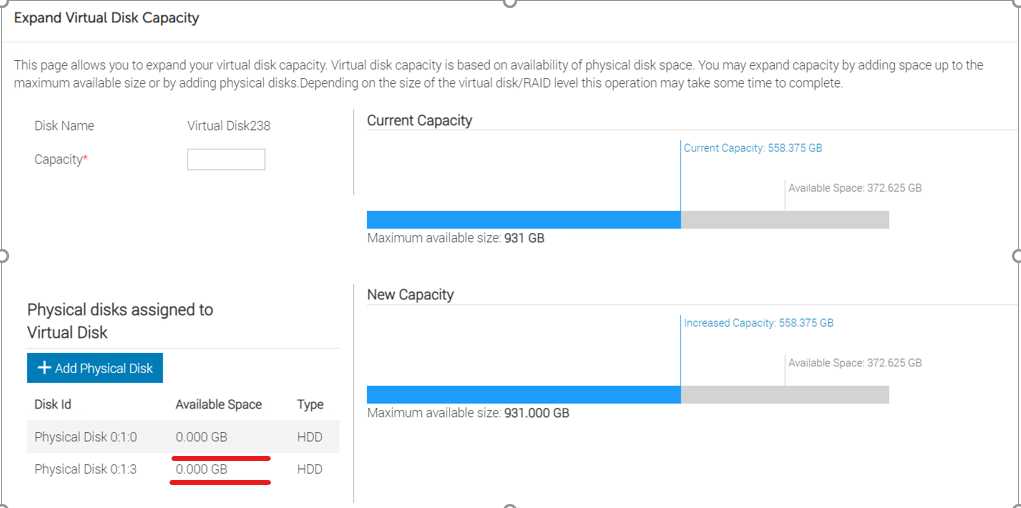Click the Type column header
Image resolution: width=1021 pixels, height=508 pixels.
310,405
